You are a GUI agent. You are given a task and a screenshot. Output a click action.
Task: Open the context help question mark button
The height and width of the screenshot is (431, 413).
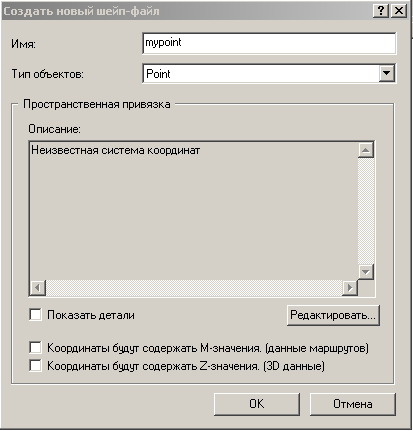click(381, 11)
